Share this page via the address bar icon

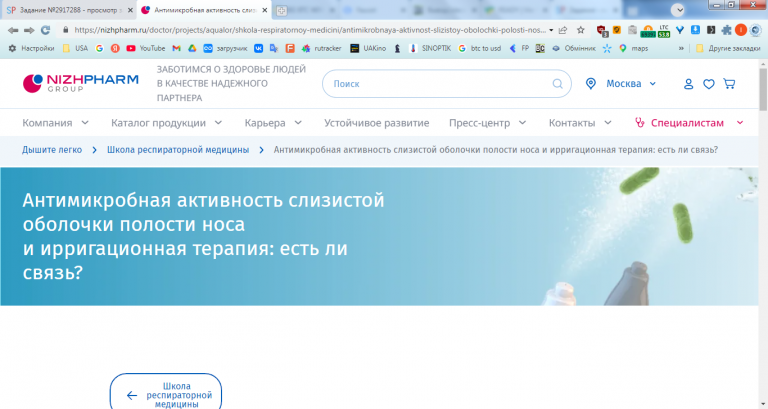pyautogui.click(x=563, y=30)
